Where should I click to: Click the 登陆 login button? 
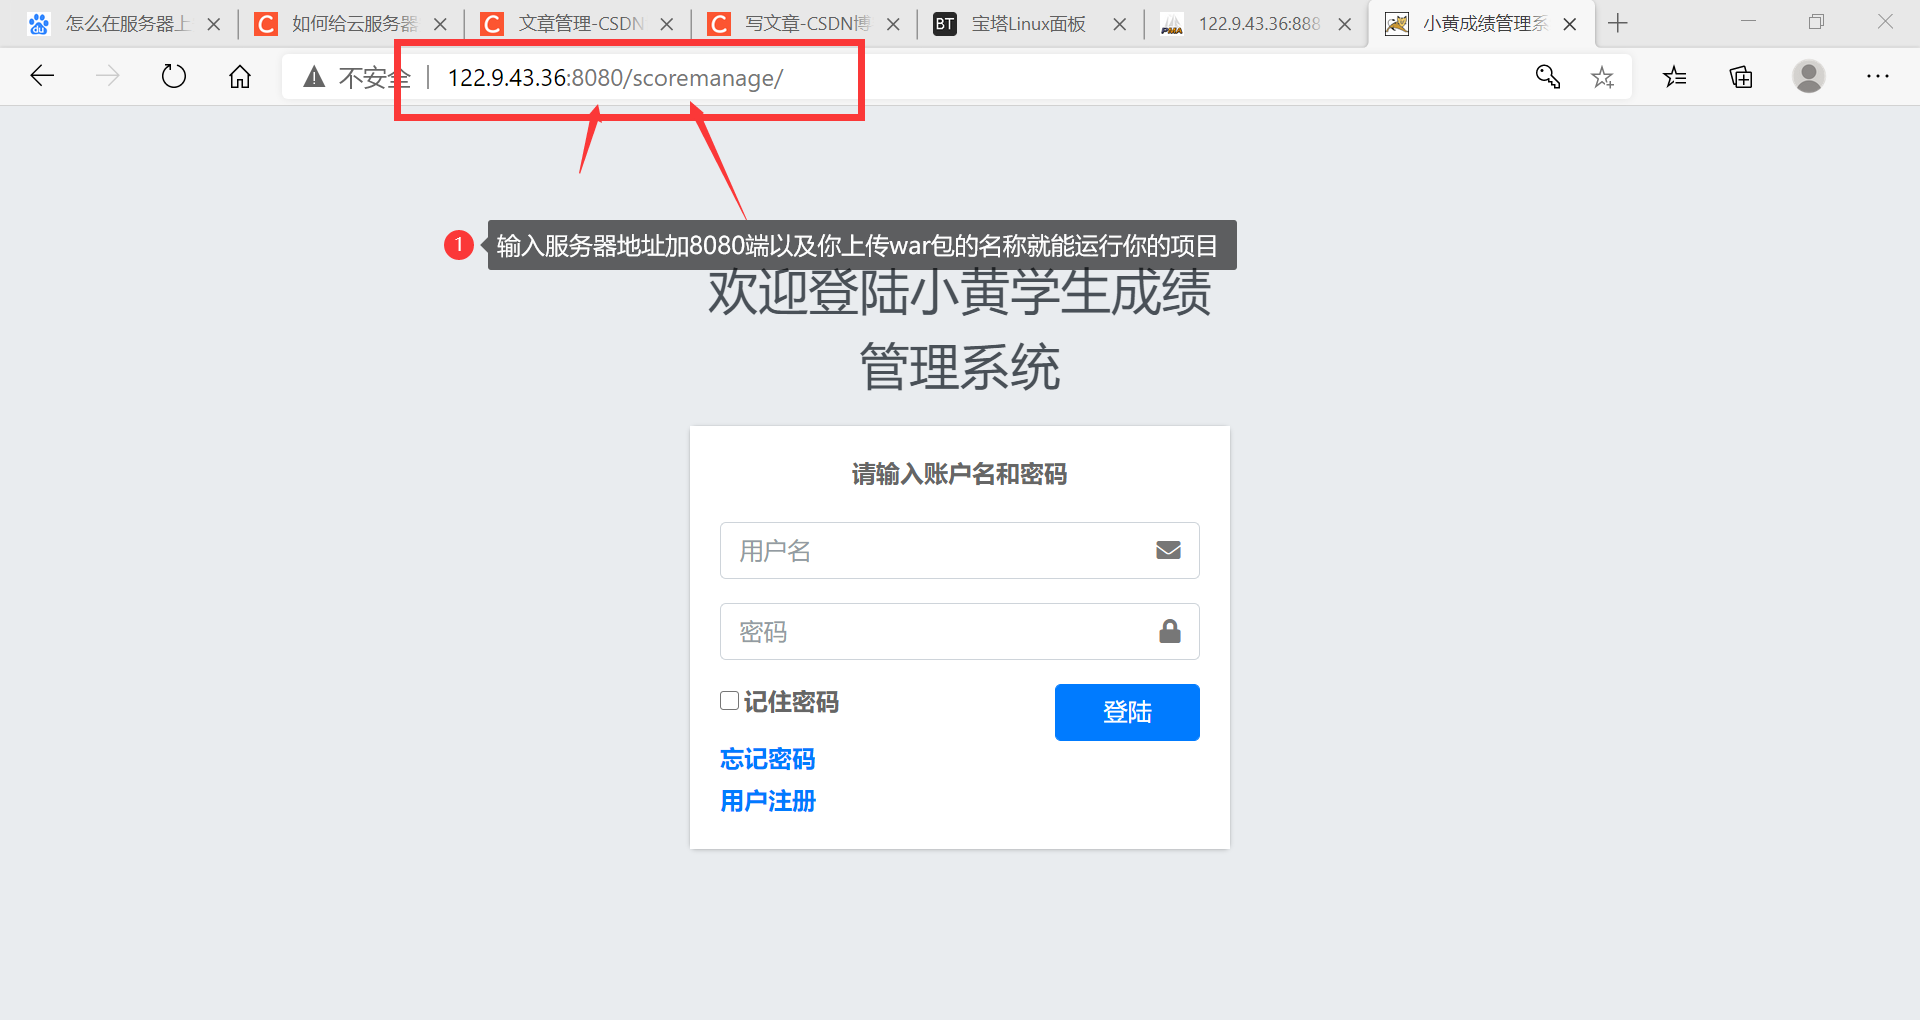tap(1126, 712)
